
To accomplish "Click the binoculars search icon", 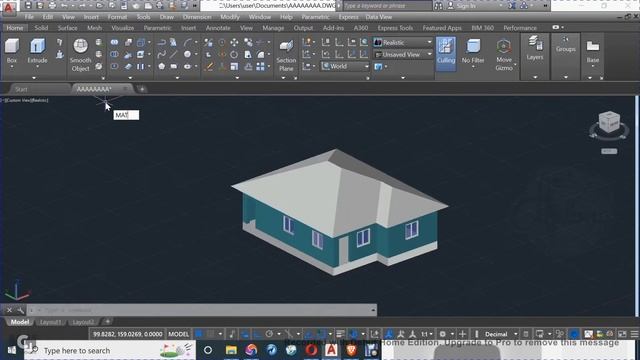I will coord(438,6).
